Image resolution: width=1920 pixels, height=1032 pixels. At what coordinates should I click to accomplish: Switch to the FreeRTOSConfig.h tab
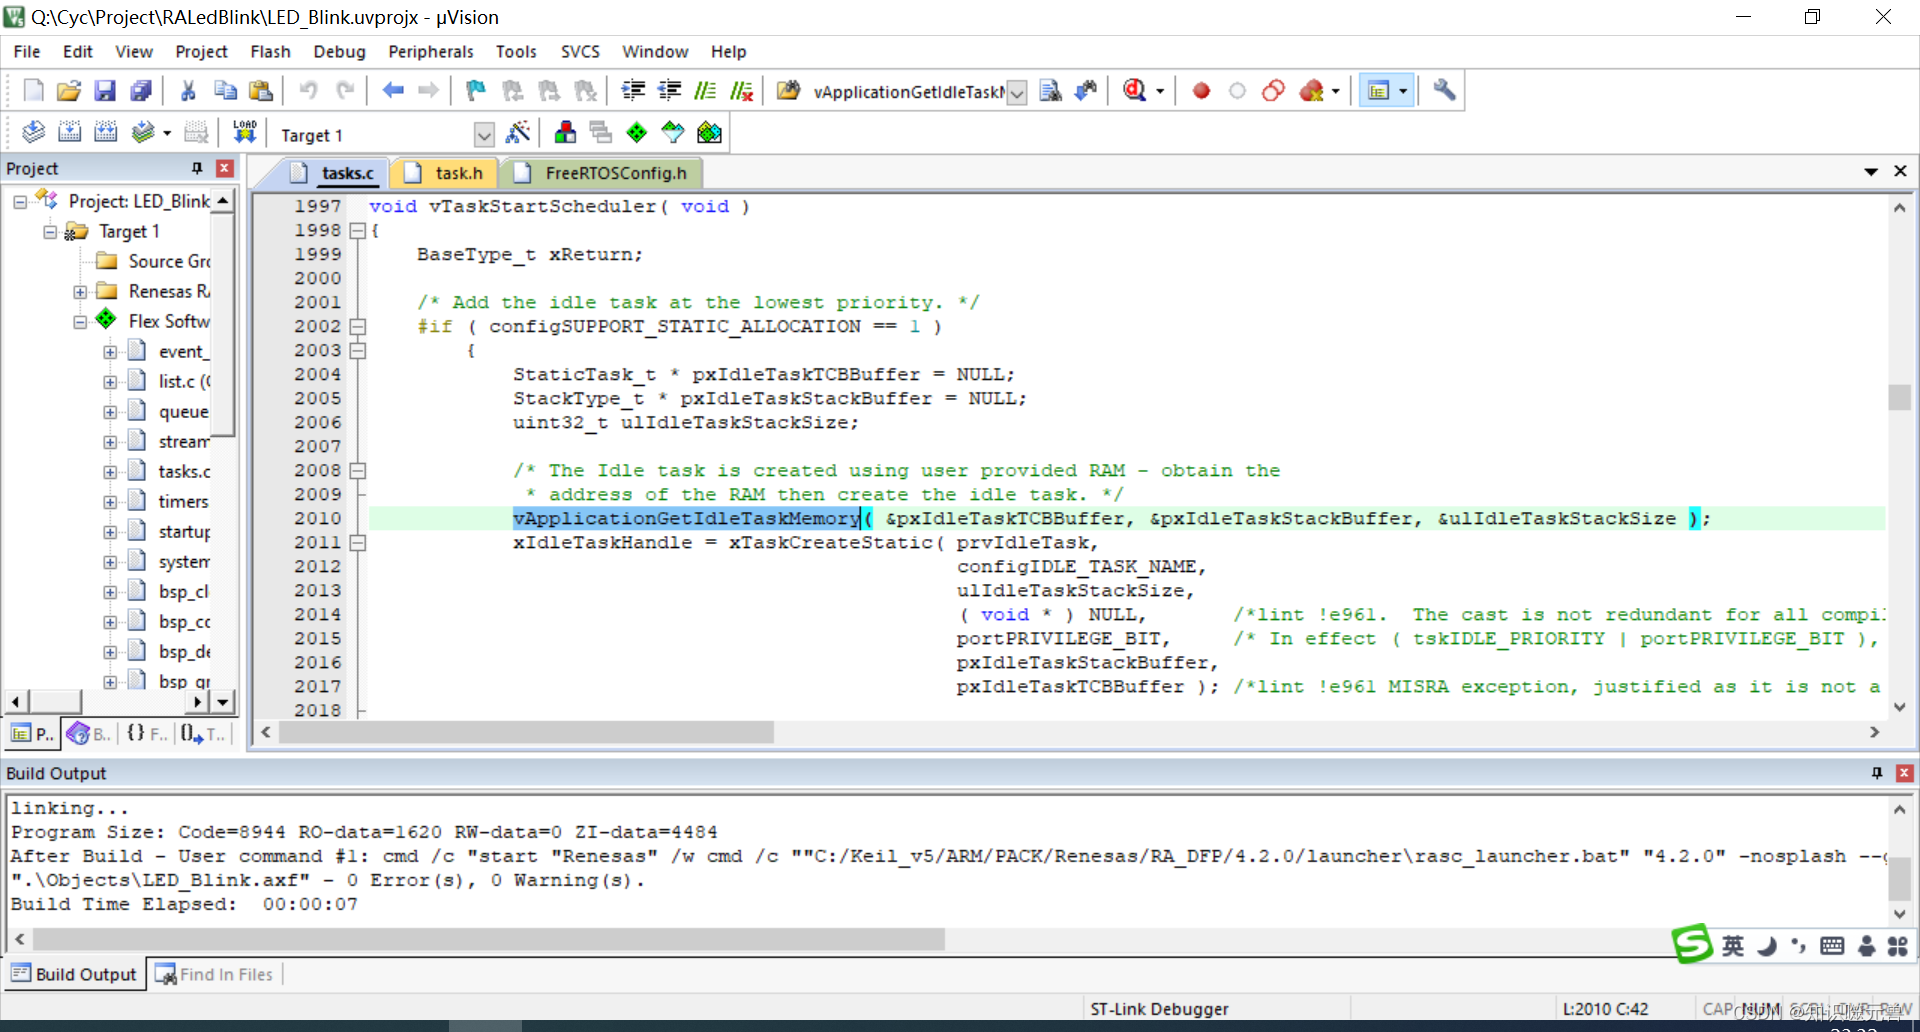602,173
